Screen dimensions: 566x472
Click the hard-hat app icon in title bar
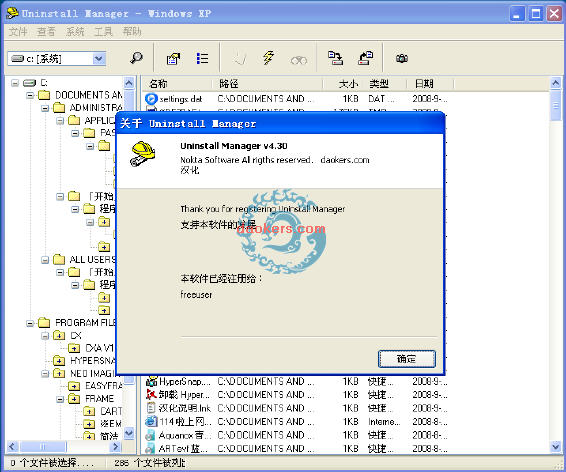pos(13,13)
